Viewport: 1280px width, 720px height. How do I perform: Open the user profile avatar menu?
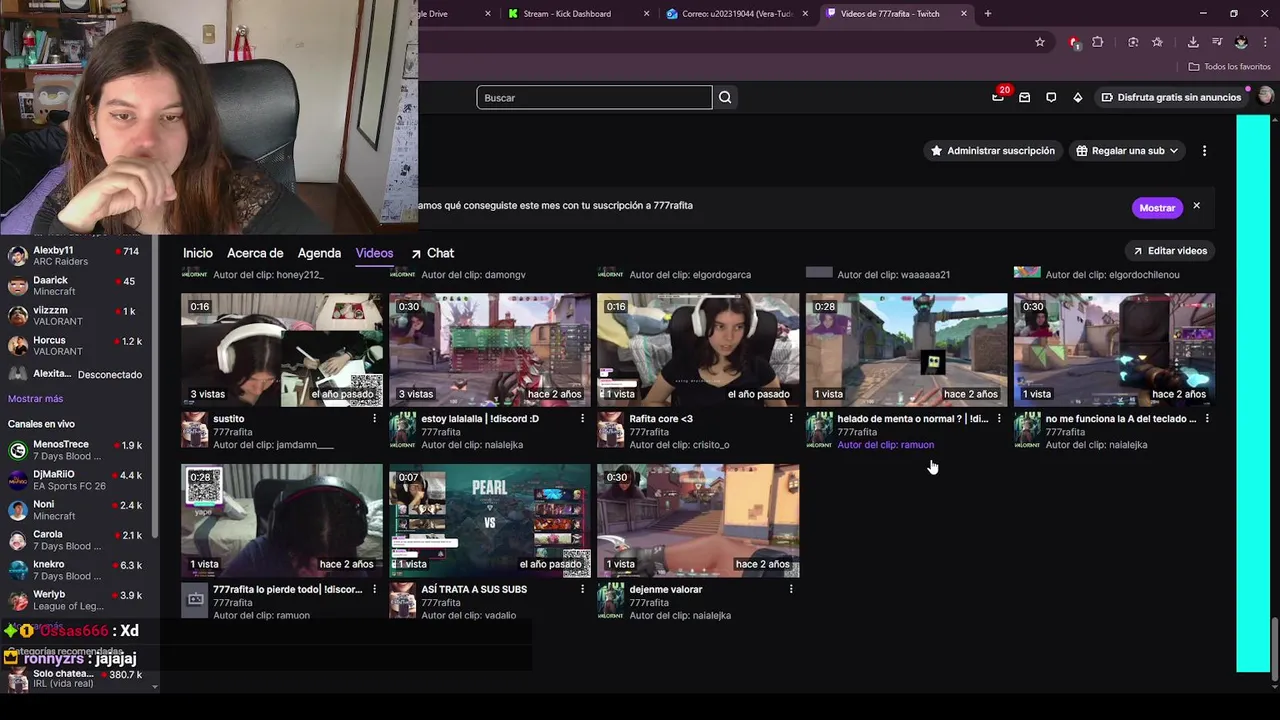1265,96
